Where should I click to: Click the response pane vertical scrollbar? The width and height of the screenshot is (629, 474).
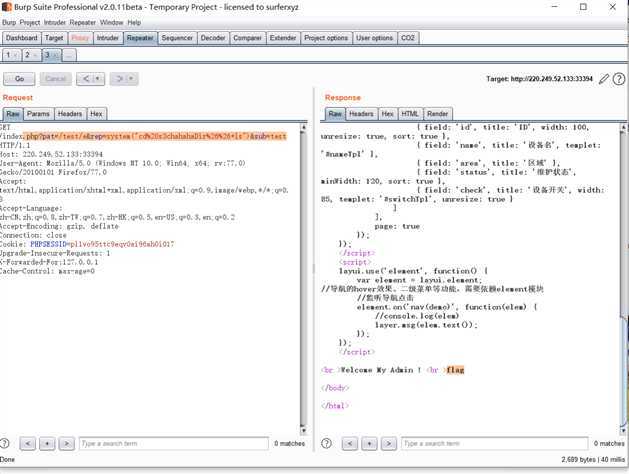pos(623,279)
